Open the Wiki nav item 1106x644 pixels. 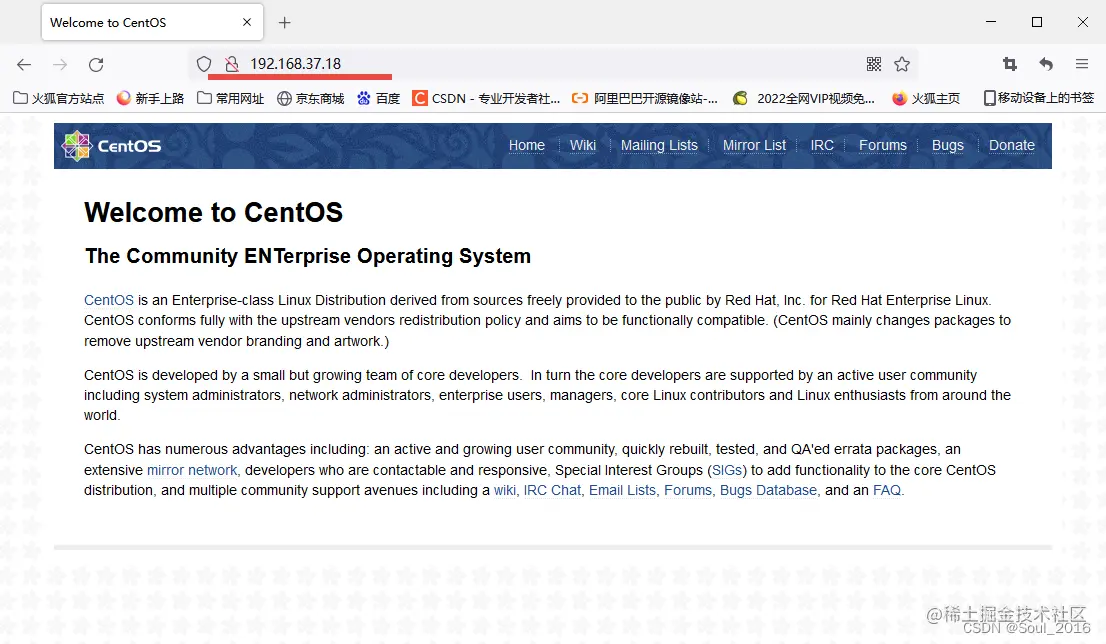[583, 145]
